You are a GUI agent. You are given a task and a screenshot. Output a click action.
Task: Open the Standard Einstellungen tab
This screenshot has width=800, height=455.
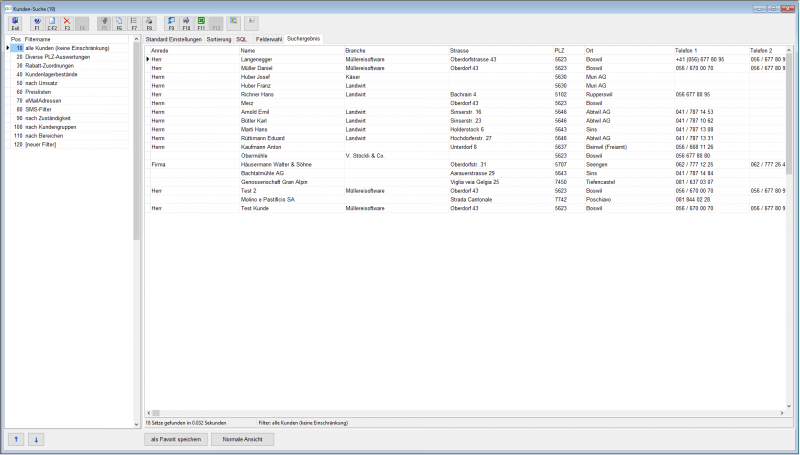pyautogui.click(x=173, y=39)
